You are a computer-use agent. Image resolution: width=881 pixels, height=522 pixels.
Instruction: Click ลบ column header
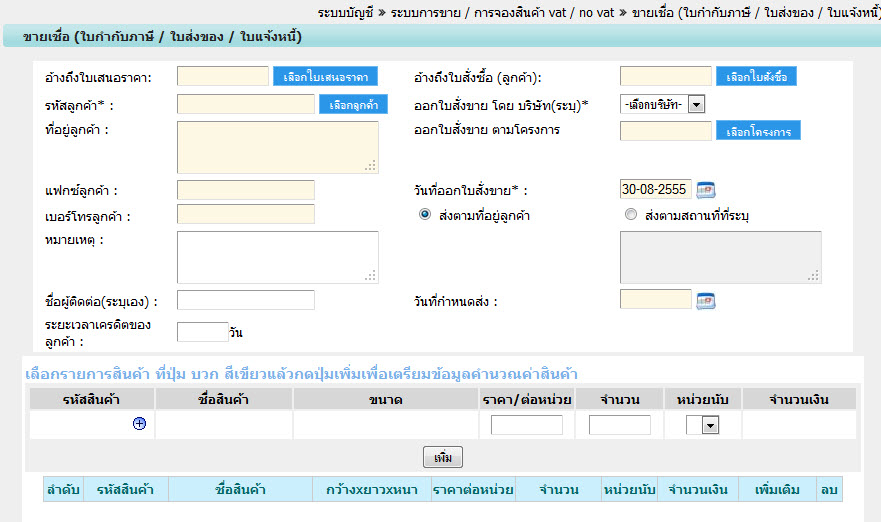(829, 489)
